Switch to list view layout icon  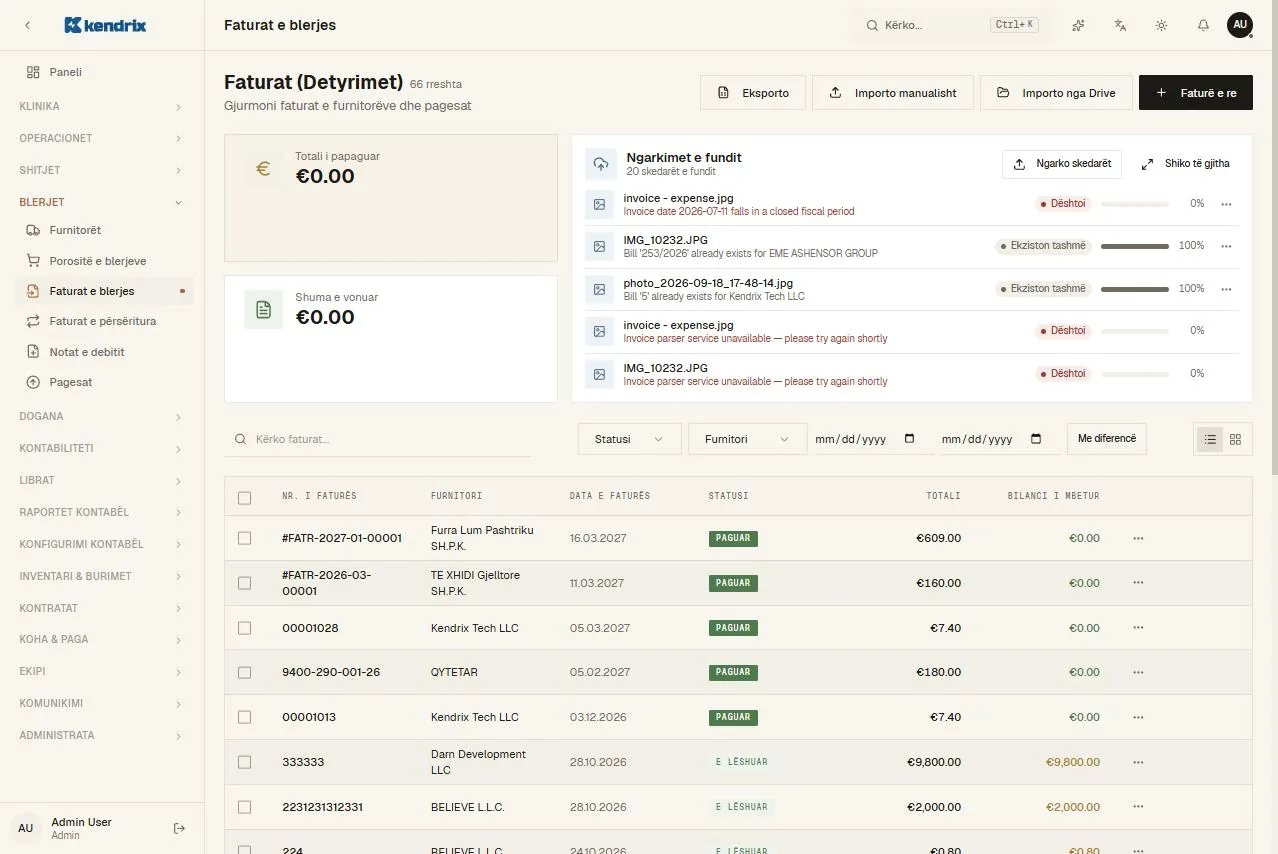pyautogui.click(x=1210, y=439)
